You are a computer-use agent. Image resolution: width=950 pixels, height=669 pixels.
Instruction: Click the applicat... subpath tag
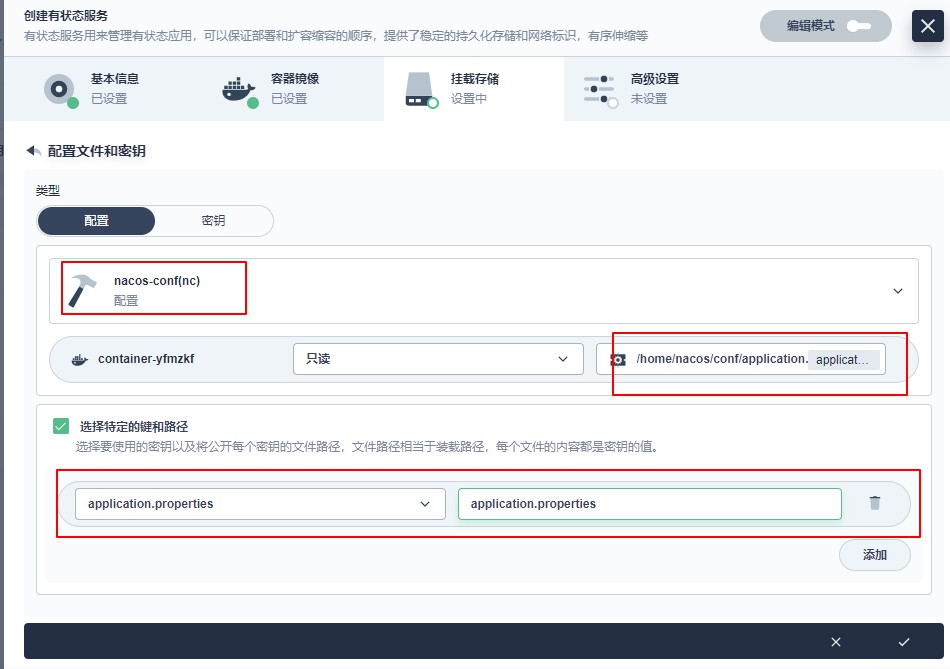click(843, 359)
